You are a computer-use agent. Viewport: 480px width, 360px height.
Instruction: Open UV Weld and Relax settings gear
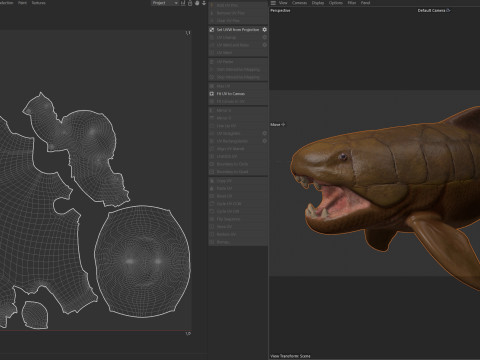pyautogui.click(x=264, y=45)
